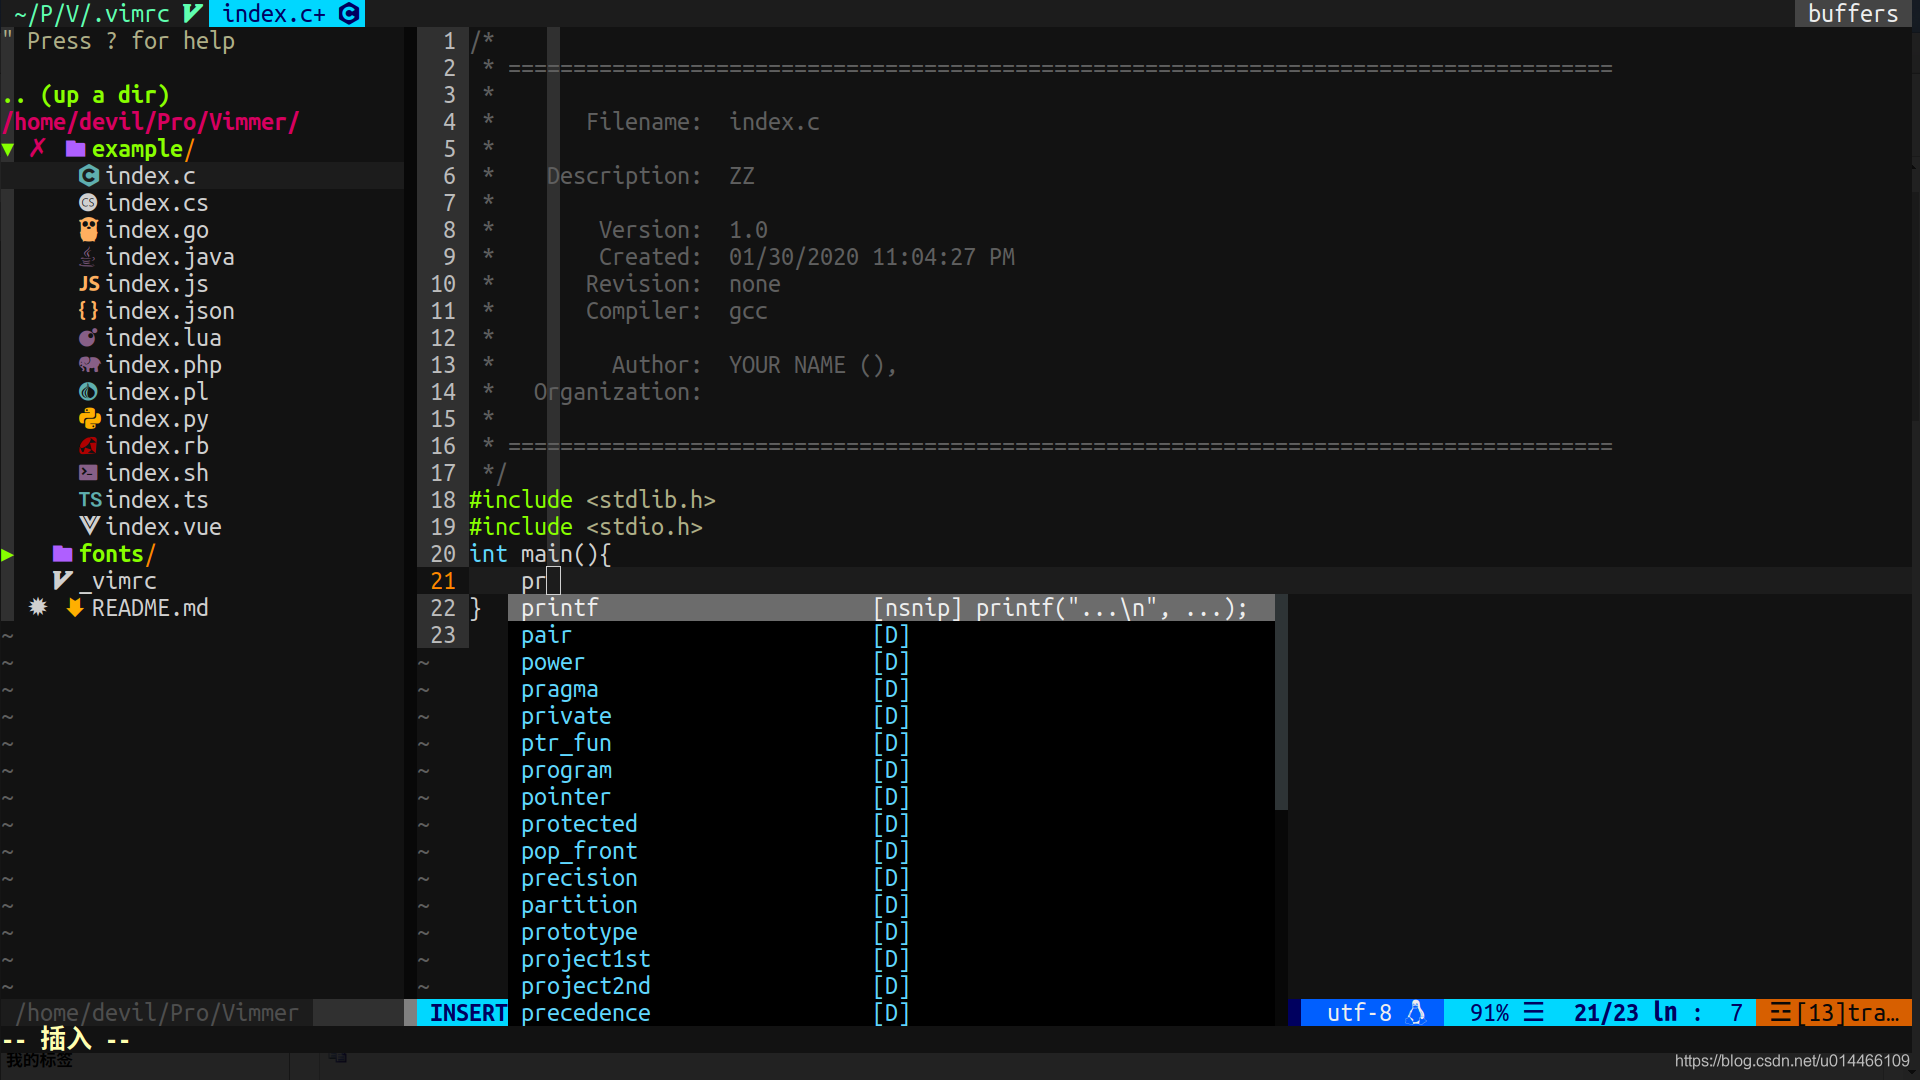The width and height of the screenshot is (1920, 1080).
Task: Select root path /home/devil/Pro/Vimmer/
Action: (x=151, y=122)
